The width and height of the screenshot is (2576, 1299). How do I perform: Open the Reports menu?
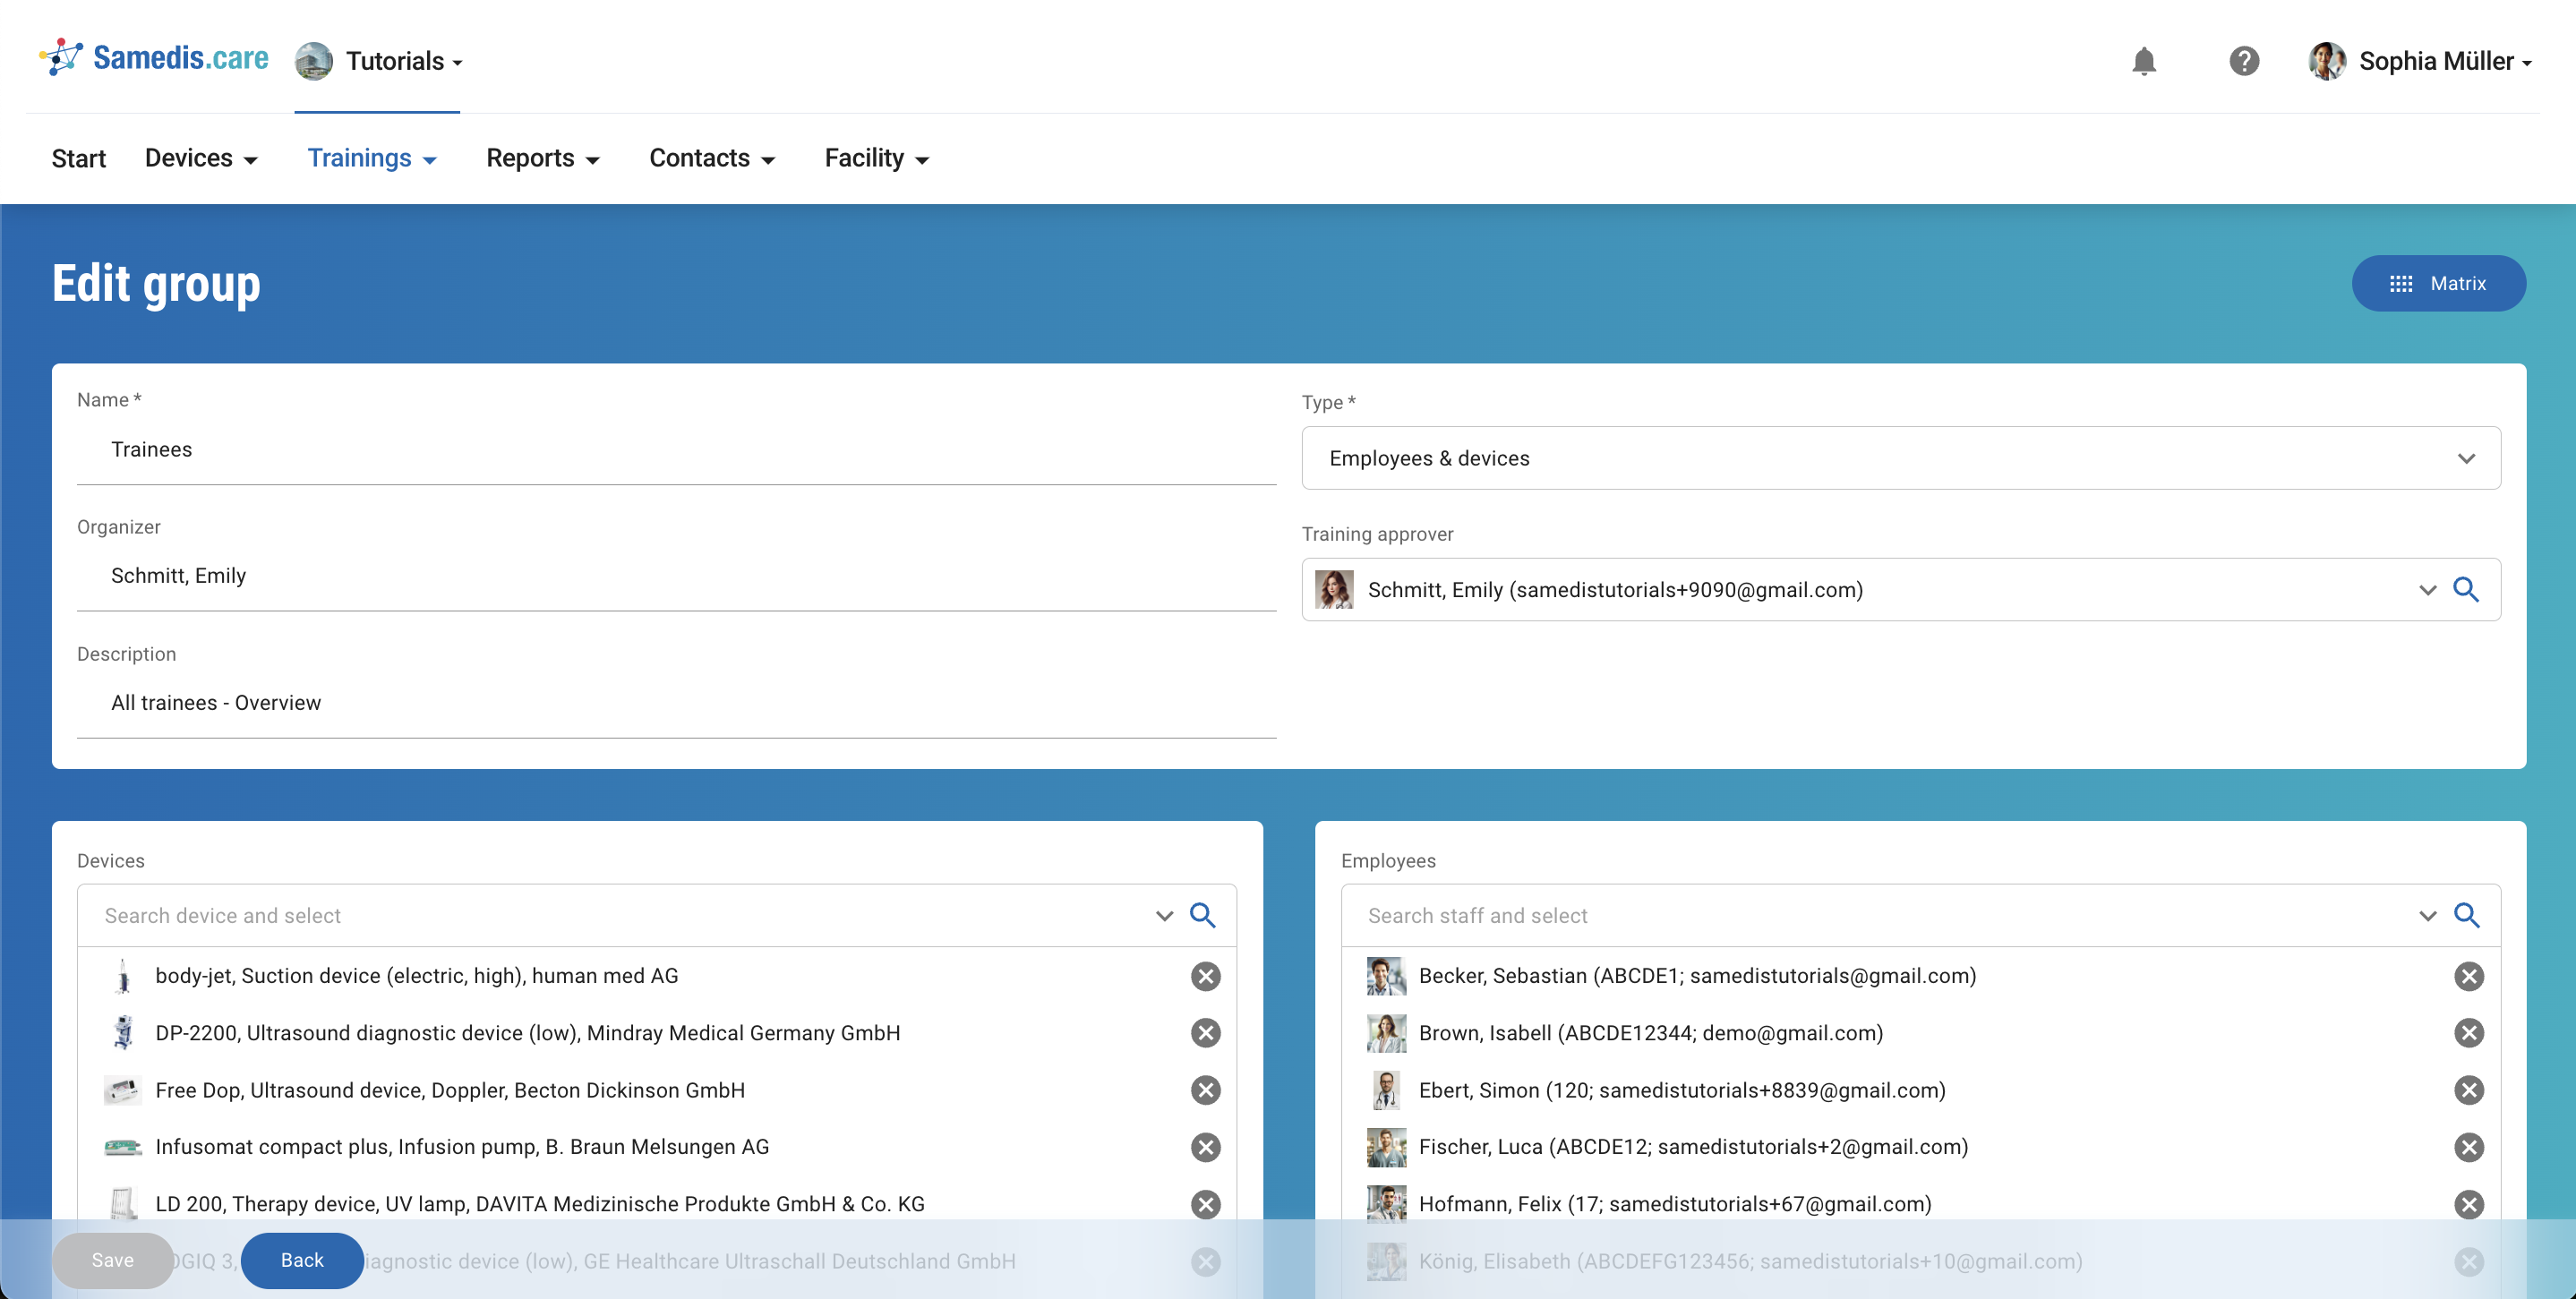pos(543,158)
